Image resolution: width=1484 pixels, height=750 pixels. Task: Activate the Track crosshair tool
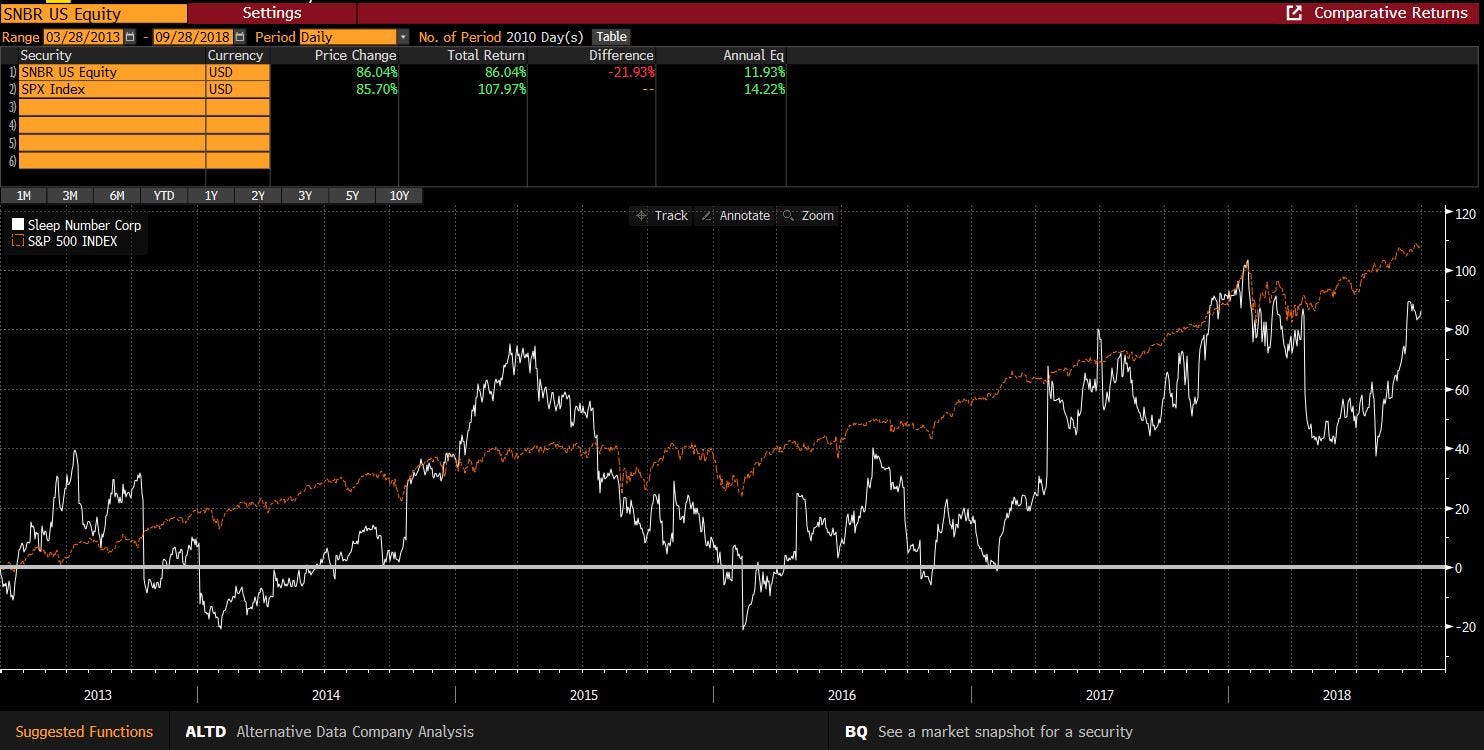point(662,216)
